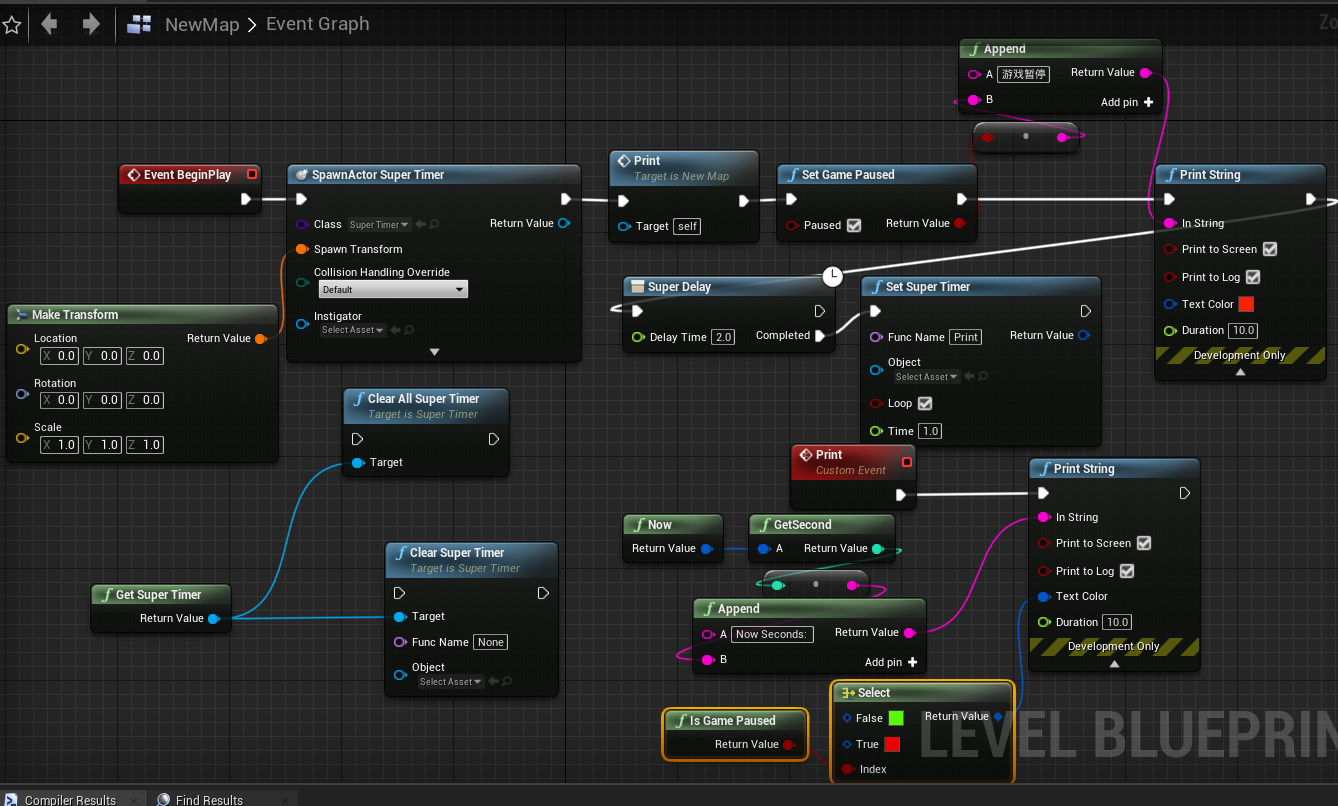Click the function icon on the Get Super Timer node
Viewport: 1338px width, 806px height.
pyautogui.click(x=107, y=594)
